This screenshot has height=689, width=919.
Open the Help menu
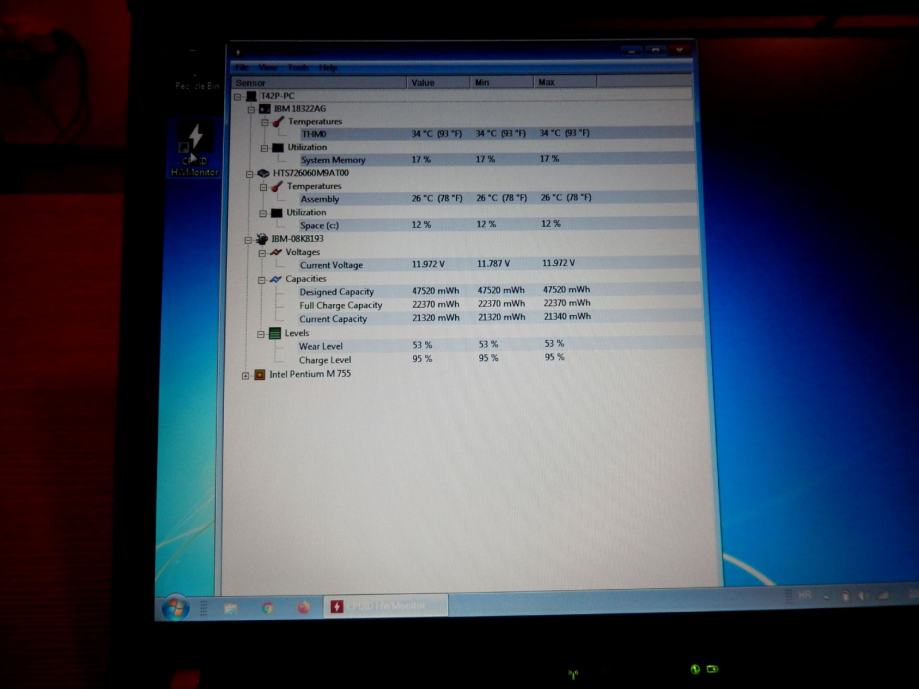pos(328,67)
